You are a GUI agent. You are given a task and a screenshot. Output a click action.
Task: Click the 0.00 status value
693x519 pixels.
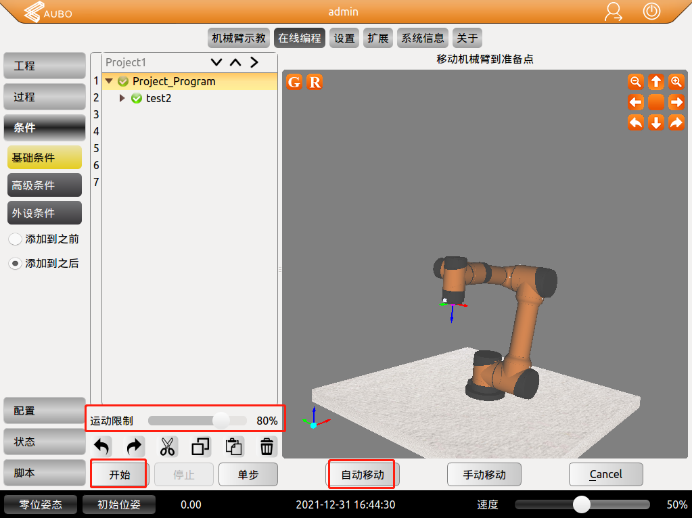tap(191, 505)
